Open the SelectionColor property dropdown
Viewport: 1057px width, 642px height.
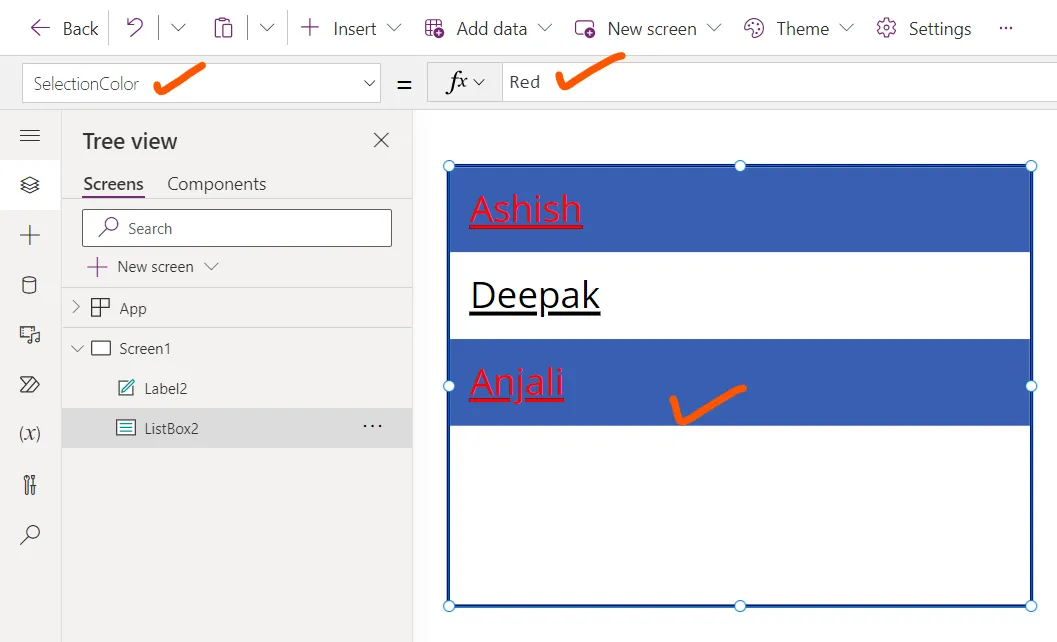369,83
